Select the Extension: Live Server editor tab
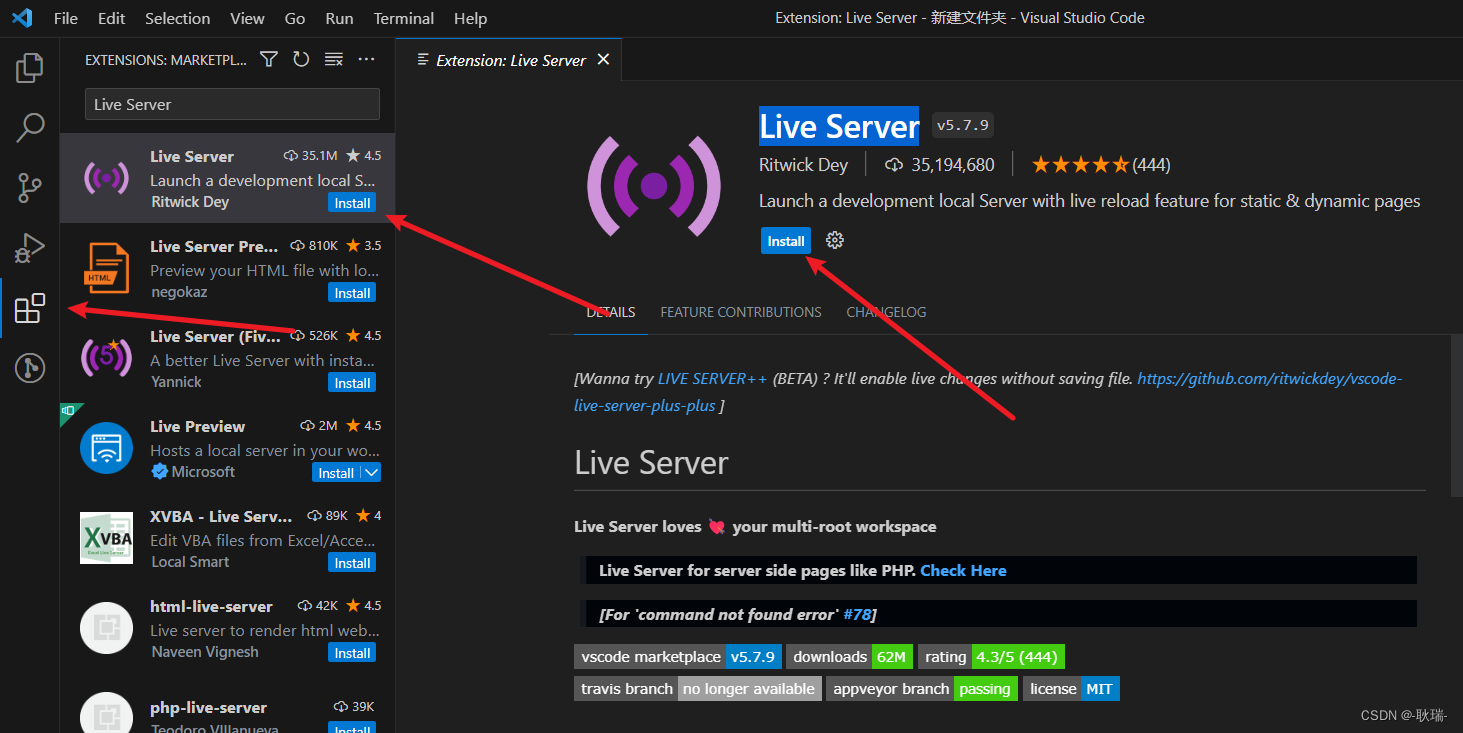Viewport: 1463px width, 733px height. [x=510, y=60]
